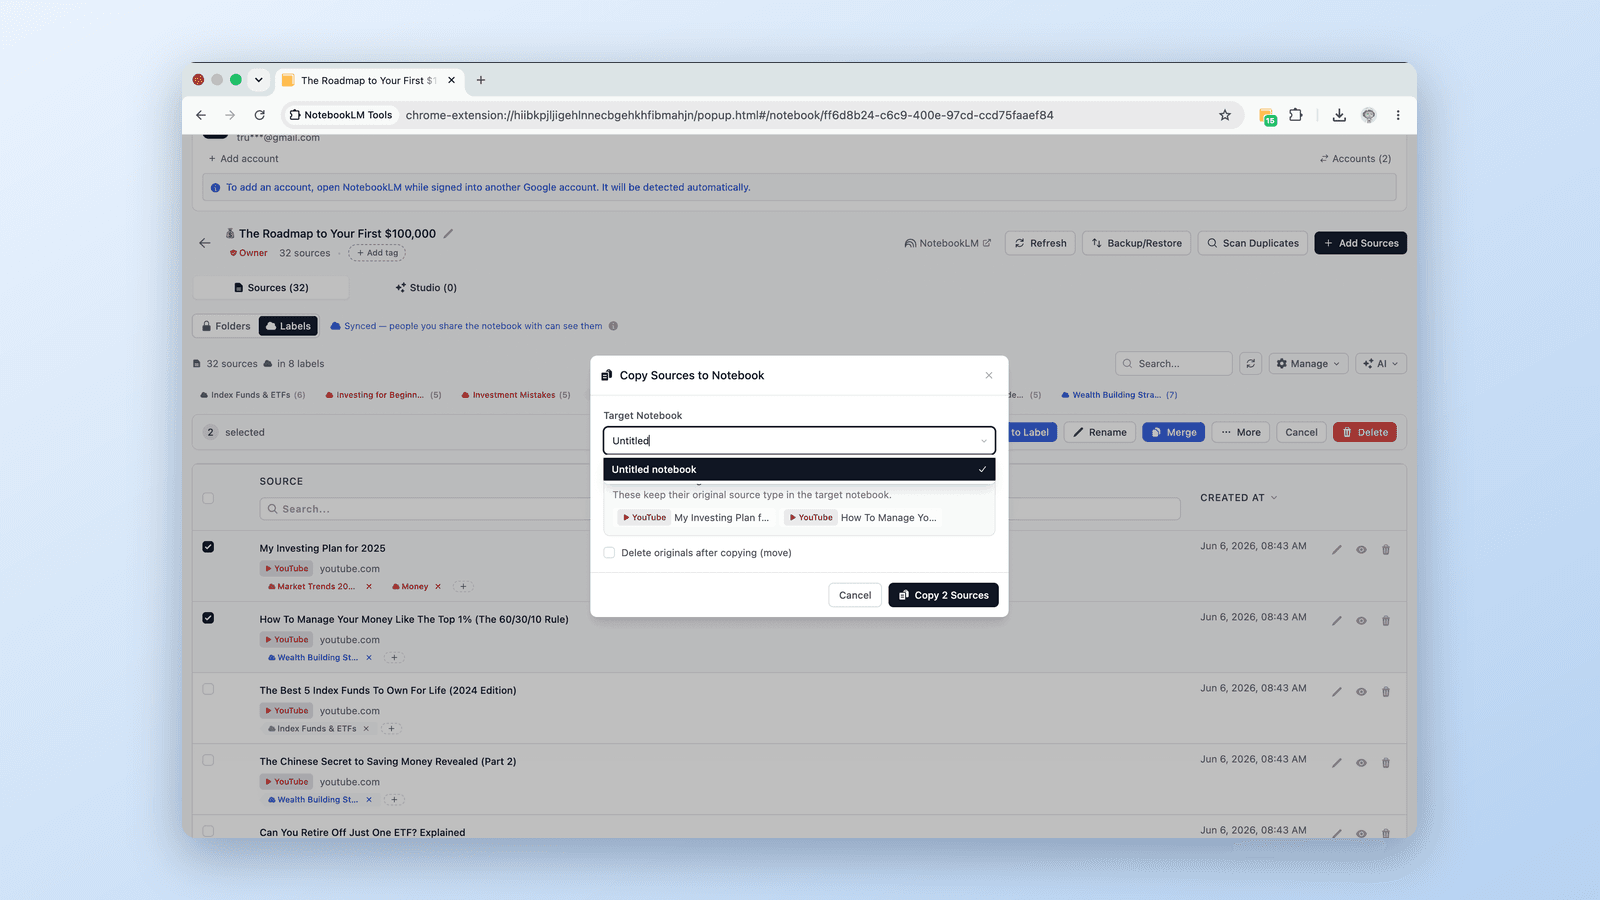1600x900 pixels.
Task: Edit notebook title pencil icon
Action: point(448,234)
